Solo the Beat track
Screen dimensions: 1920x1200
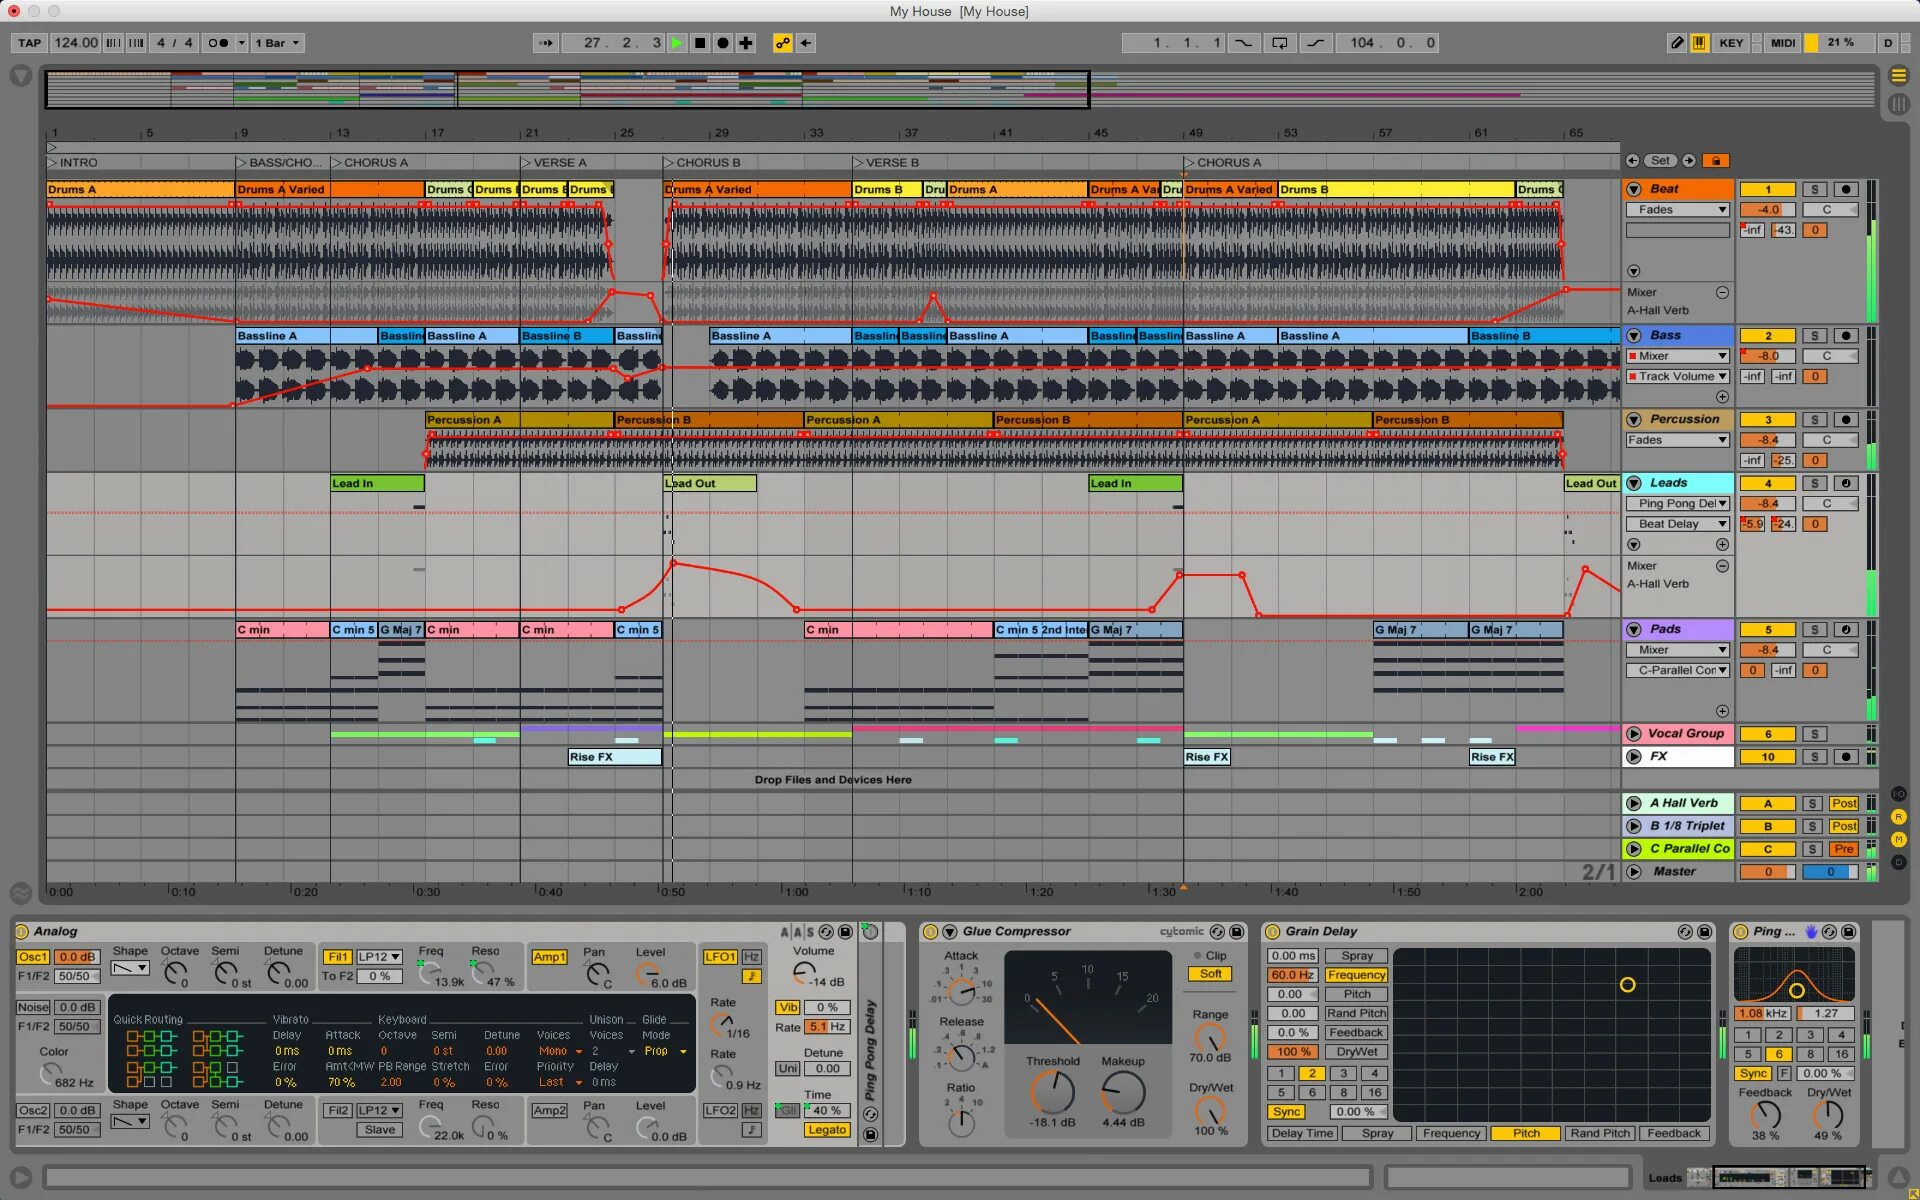pos(1814,189)
